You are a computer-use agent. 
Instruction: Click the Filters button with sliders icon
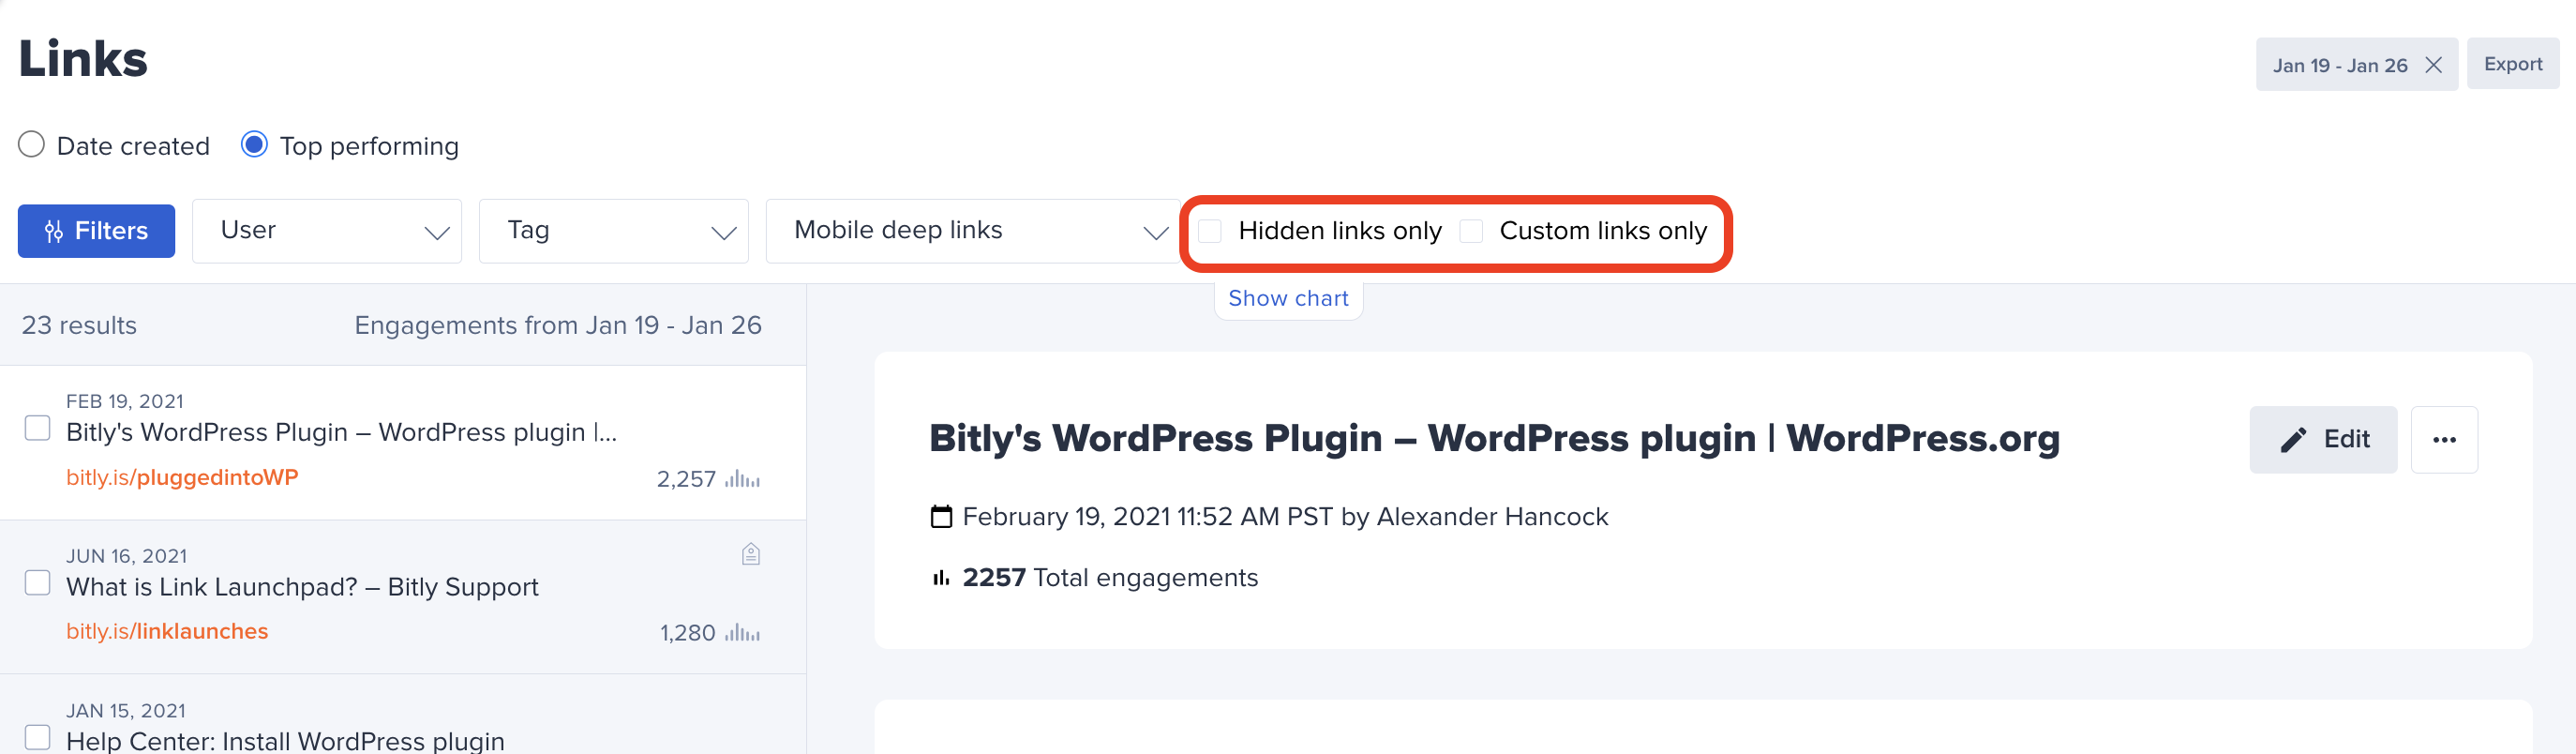click(96, 231)
